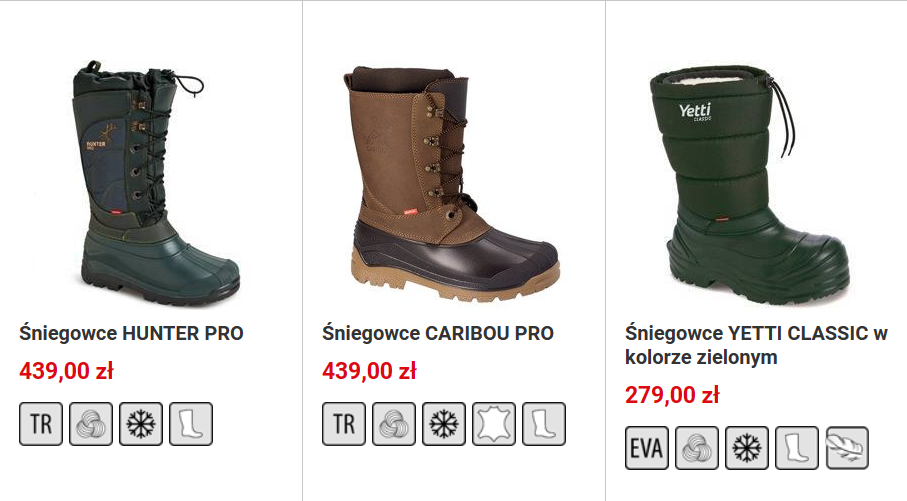Screen dimensions: 907x501
Task: Click the leather hide icon under CARIBOU PRO
Action: [493, 424]
